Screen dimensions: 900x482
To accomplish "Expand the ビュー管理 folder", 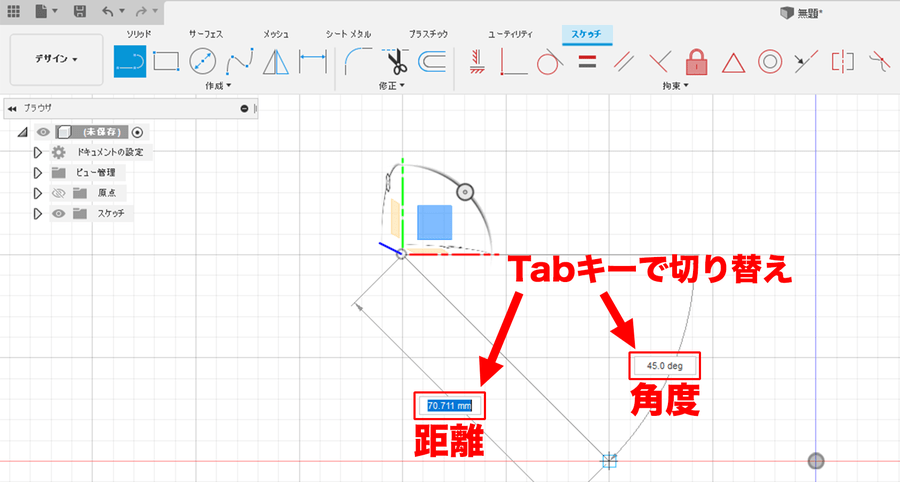I will pyautogui.click(x=38, y=173).
